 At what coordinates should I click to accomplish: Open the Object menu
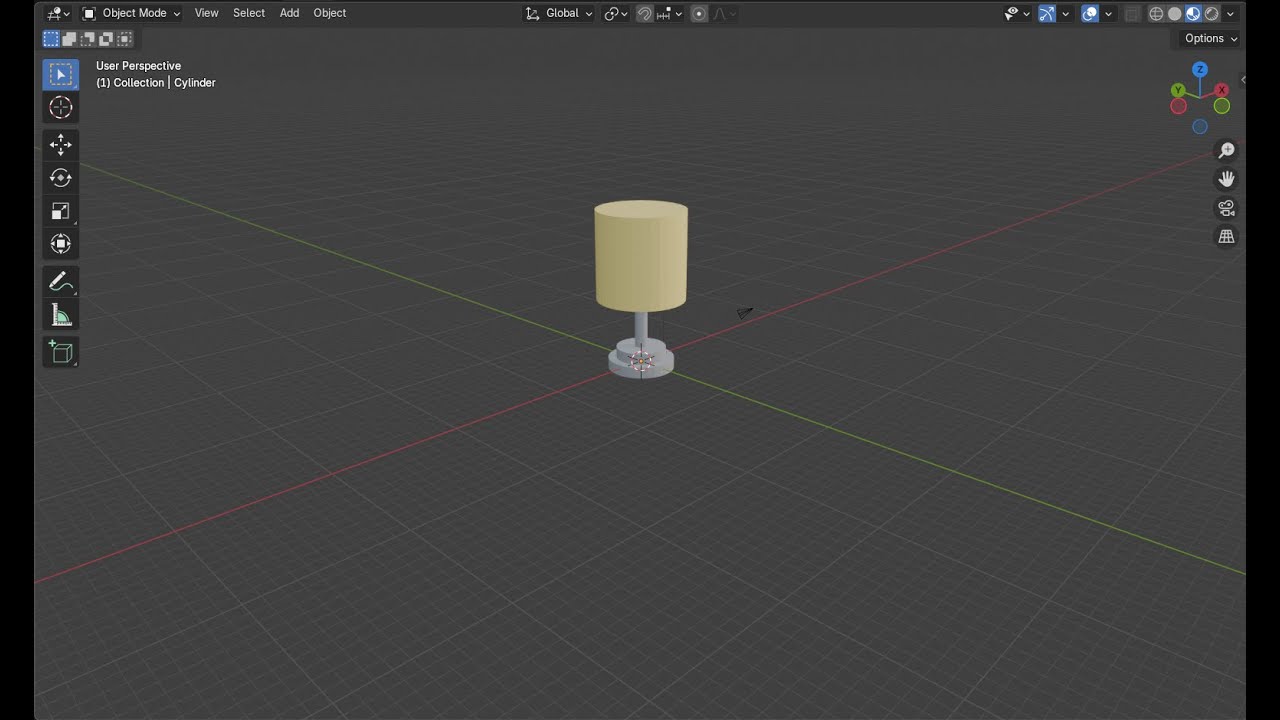[330, 13]
